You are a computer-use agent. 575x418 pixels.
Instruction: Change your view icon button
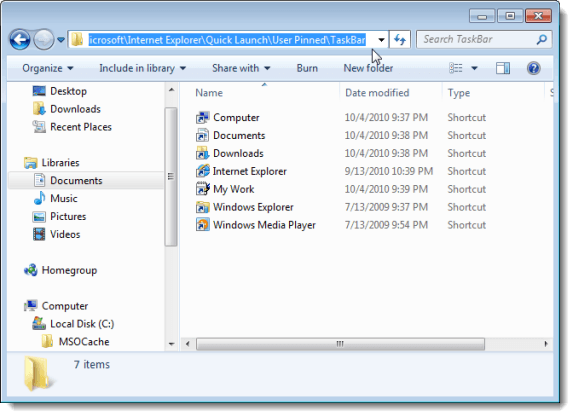pyautogui.click(x=456, y=68)
